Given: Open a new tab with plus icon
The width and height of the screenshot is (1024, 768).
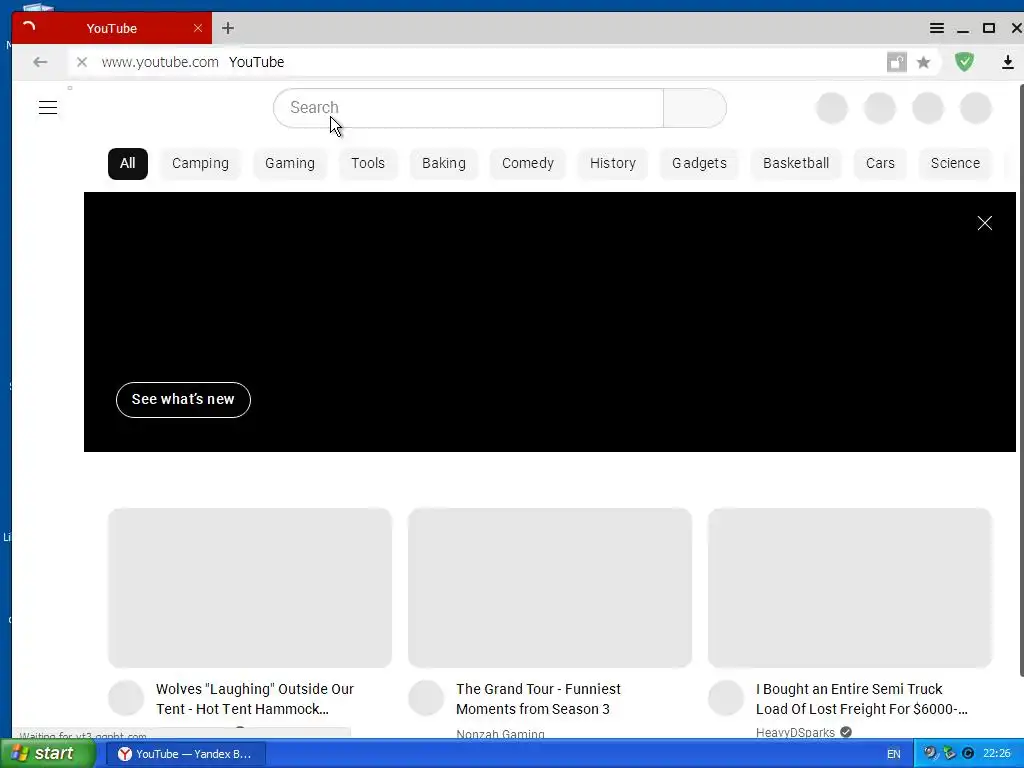Looking at the screenshot, I should click(227, 28).
